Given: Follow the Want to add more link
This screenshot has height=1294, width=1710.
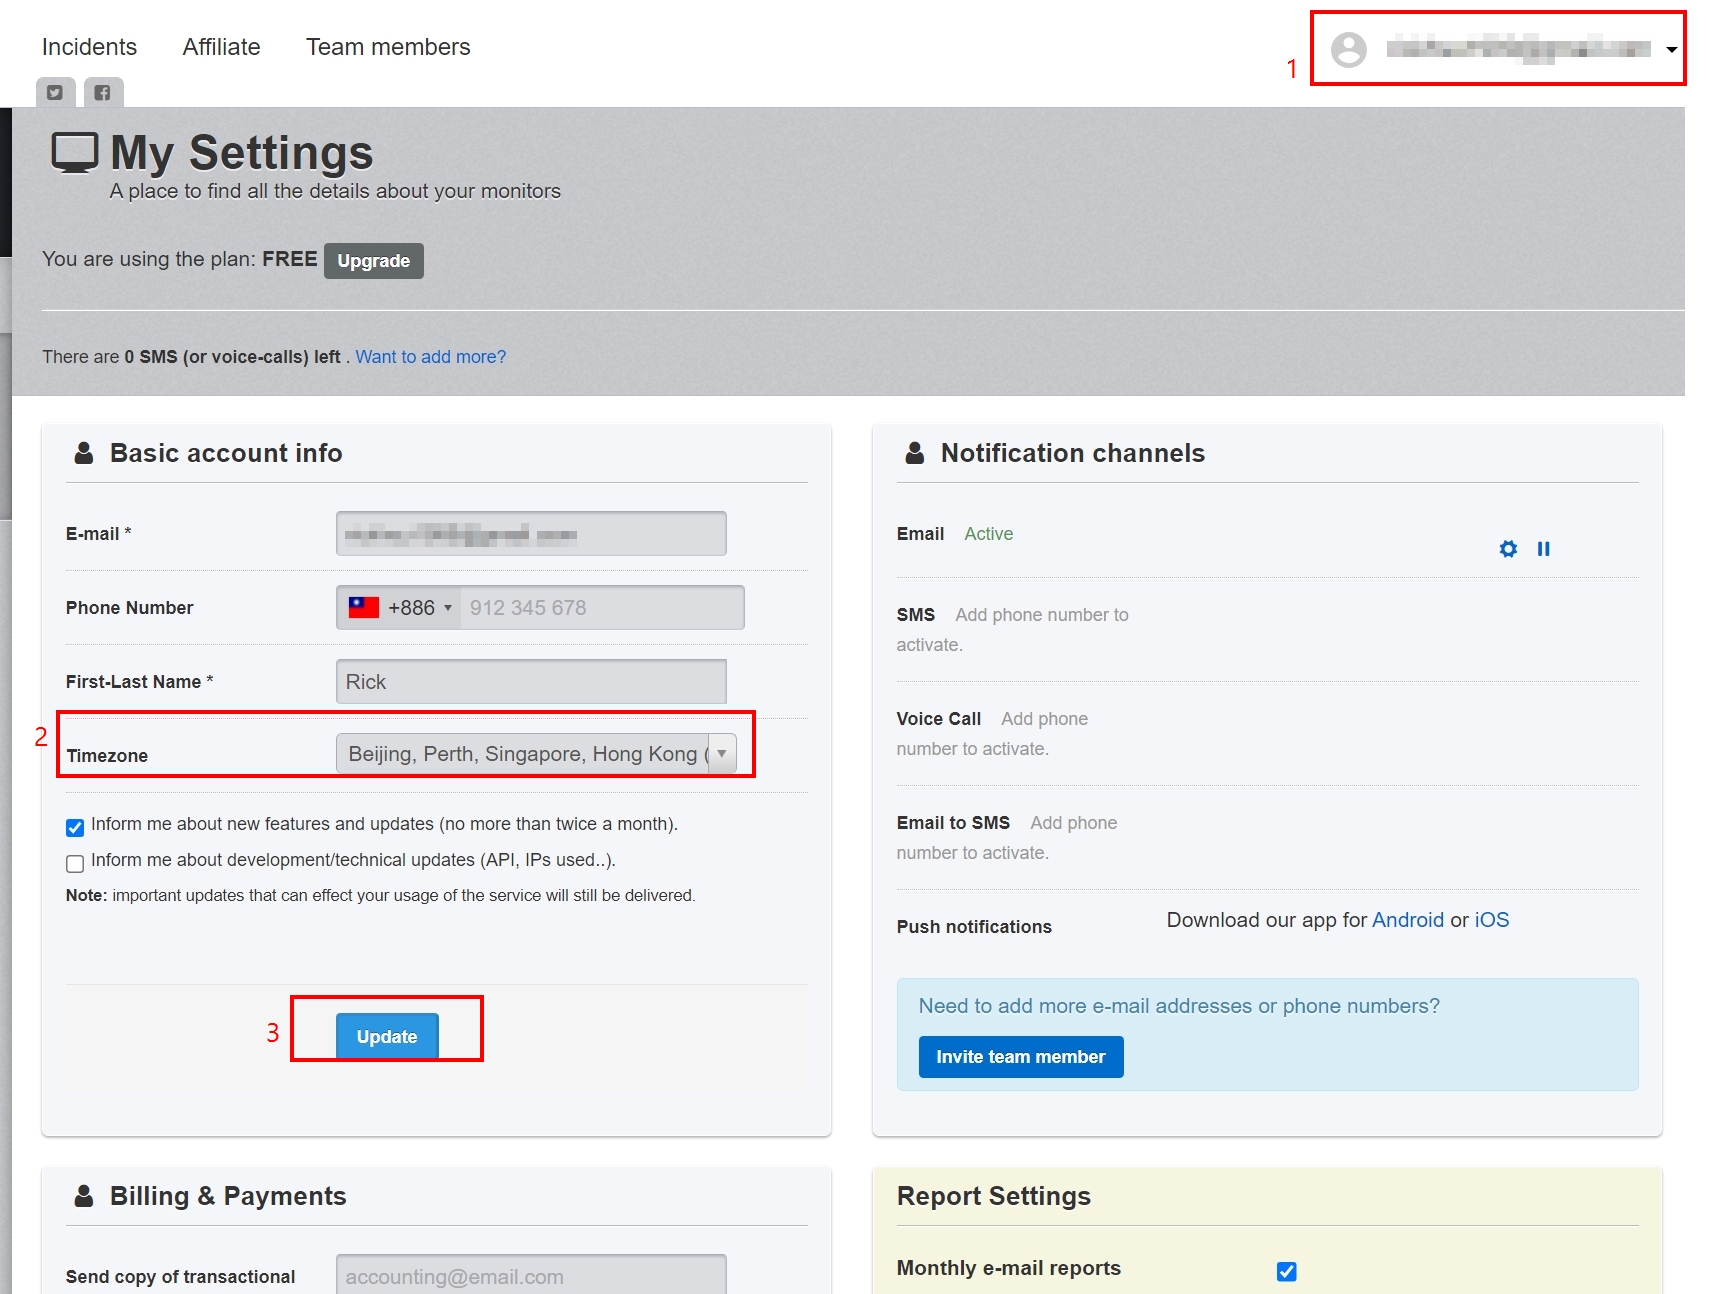Looking at the screenshot, I should click(430, 357).
